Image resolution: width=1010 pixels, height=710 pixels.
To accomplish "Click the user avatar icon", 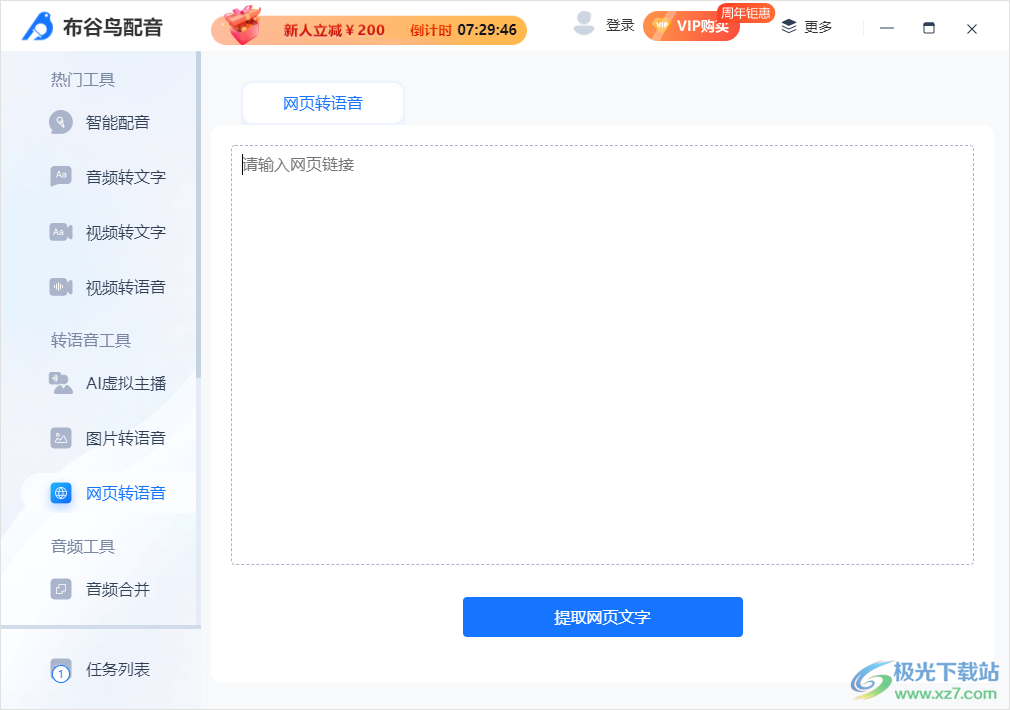I will (584, 24).
